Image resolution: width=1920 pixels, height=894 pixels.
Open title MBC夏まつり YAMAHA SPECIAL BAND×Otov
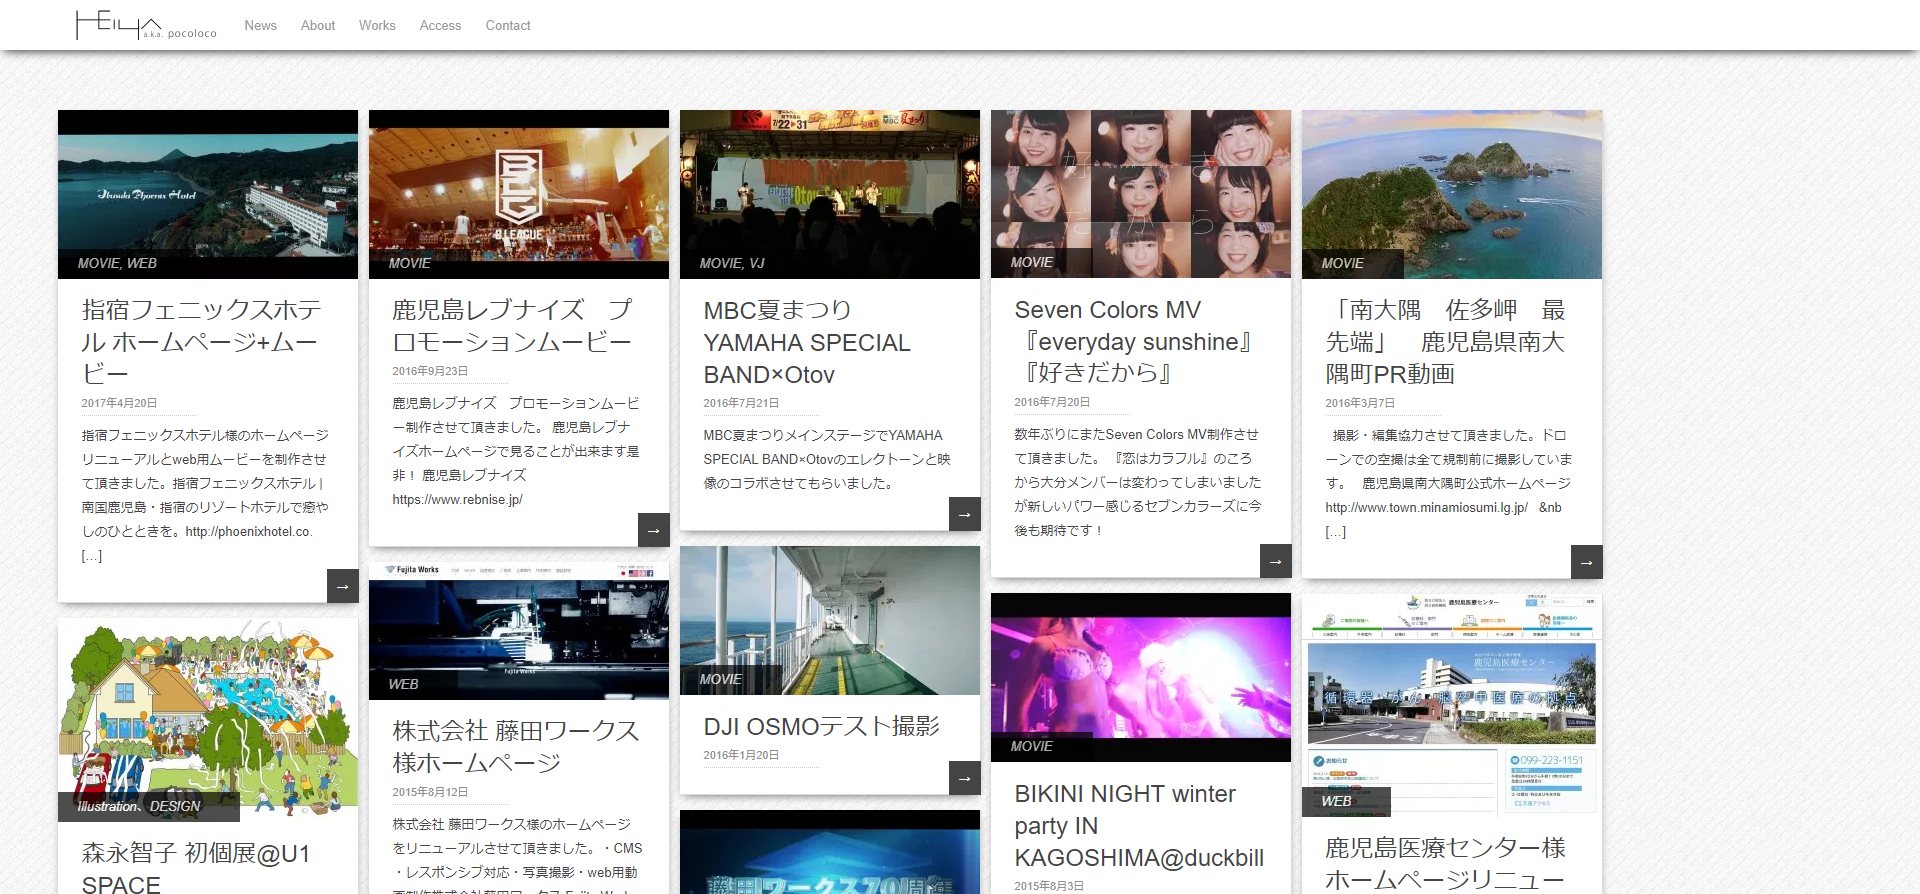pyautogui.click(x=807, y=342)
